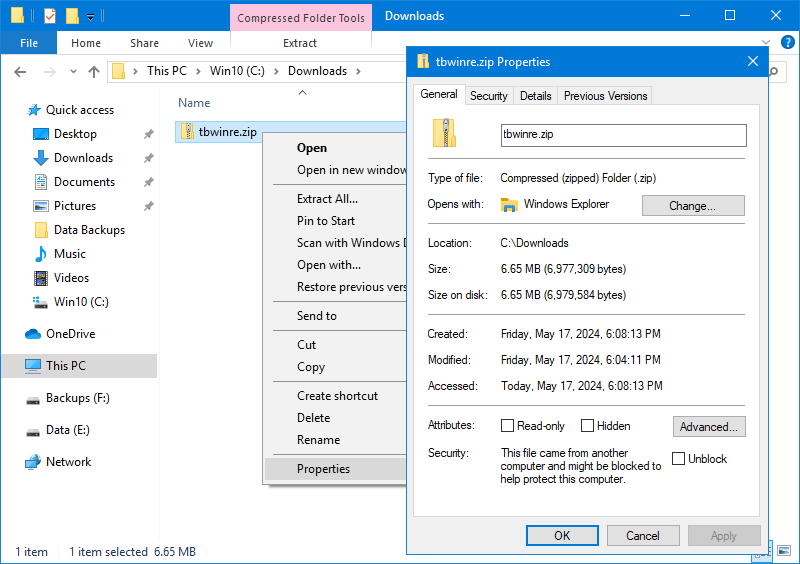This screenshot has width=800, height=564.
Task: Switch to the Share ribbon tab
Action: [x=144, y=43]
